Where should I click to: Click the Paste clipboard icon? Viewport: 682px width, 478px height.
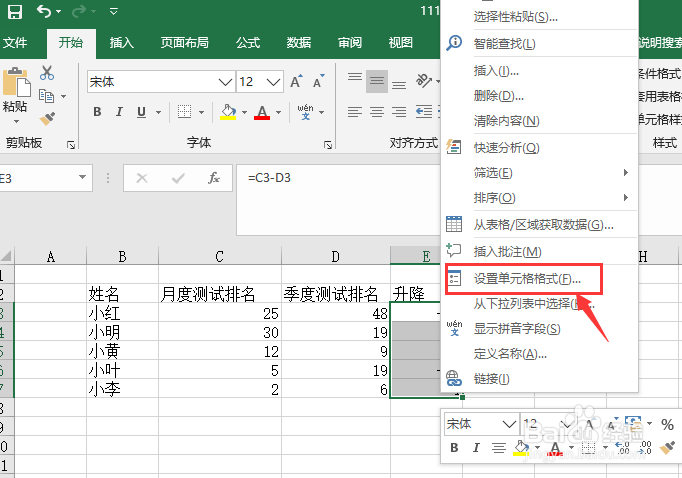16,82
